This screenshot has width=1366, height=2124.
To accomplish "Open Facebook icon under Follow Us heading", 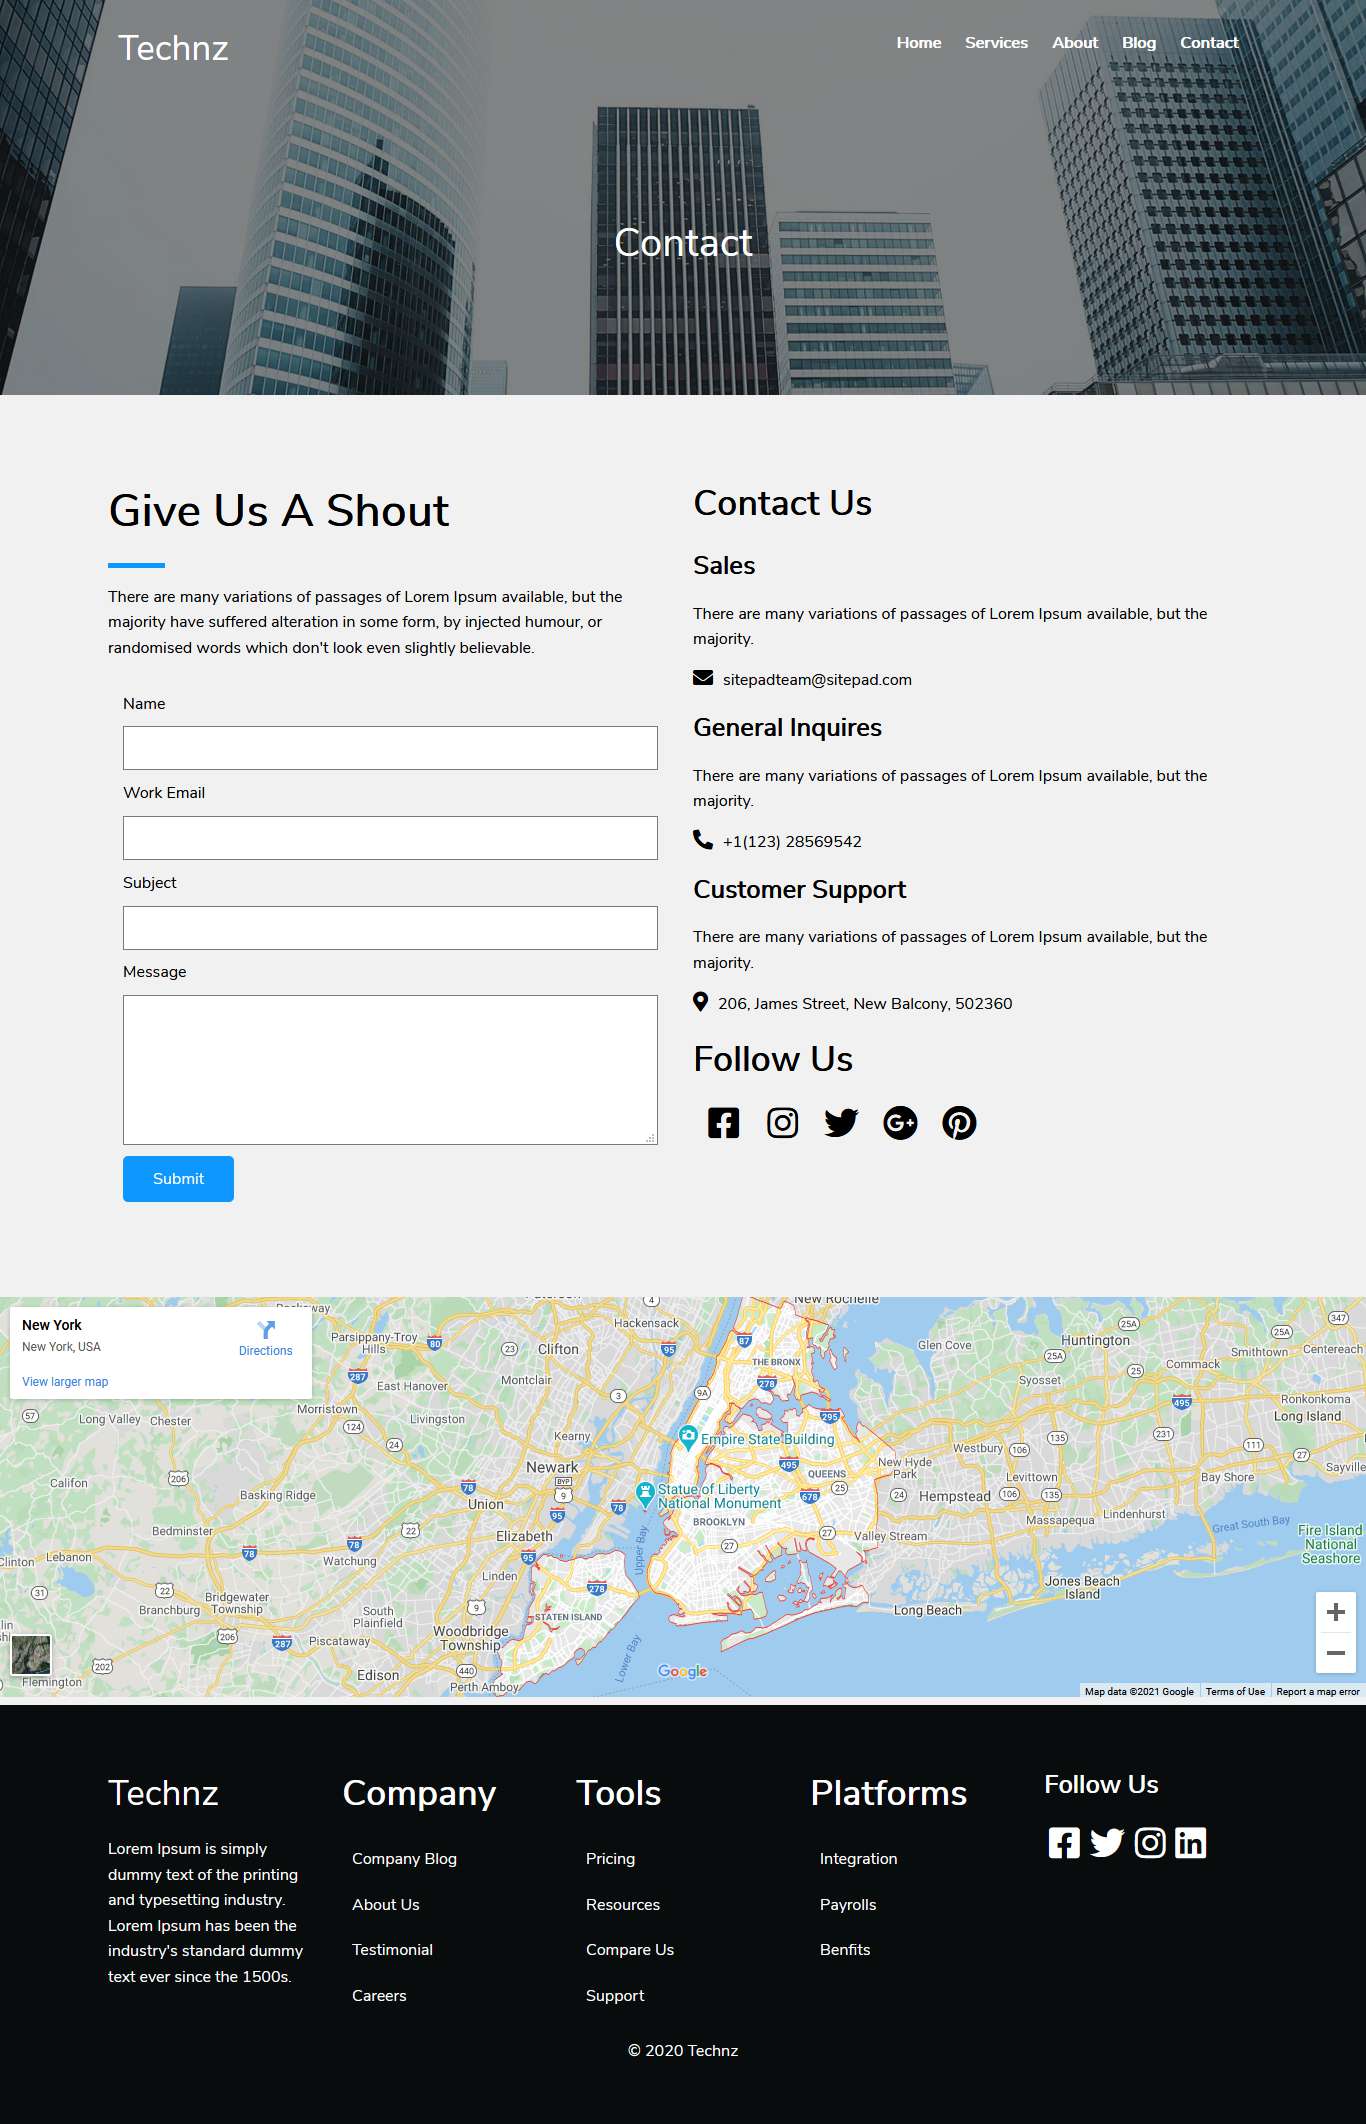I will (723, 1123).
